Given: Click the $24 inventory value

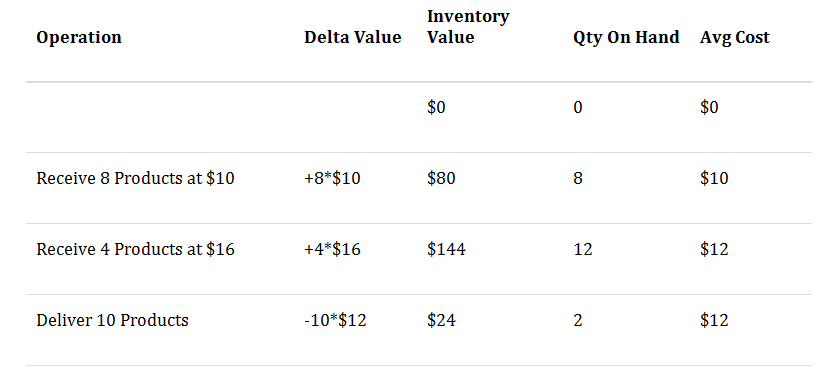Looking at the screenshot, I should click(441, 320).
